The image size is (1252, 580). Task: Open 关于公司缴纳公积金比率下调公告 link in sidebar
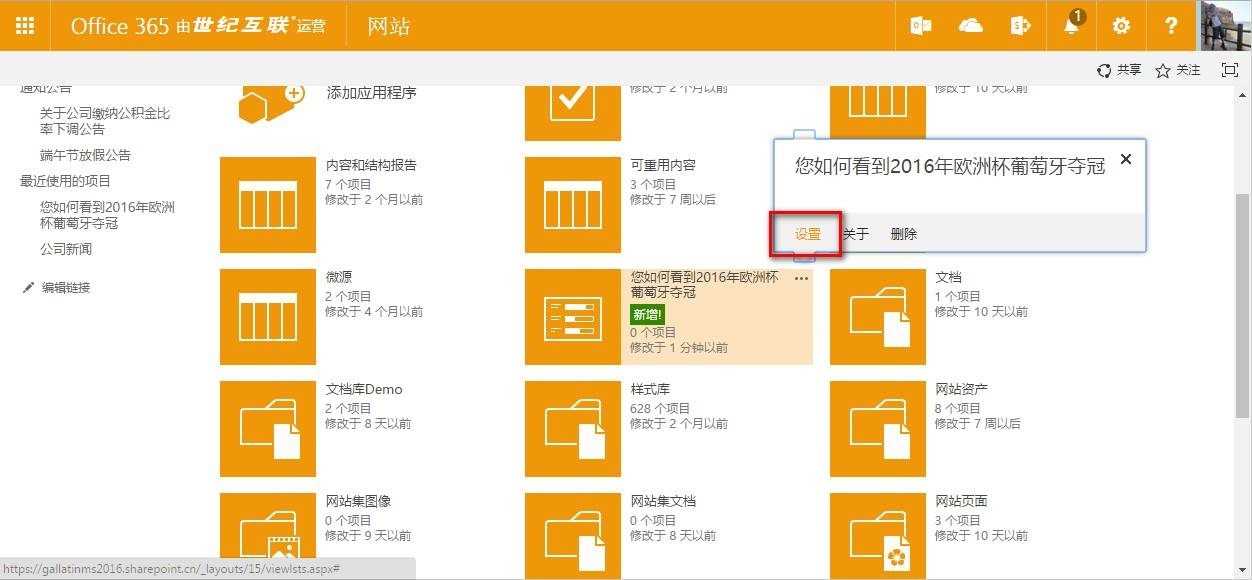(105, 121)
